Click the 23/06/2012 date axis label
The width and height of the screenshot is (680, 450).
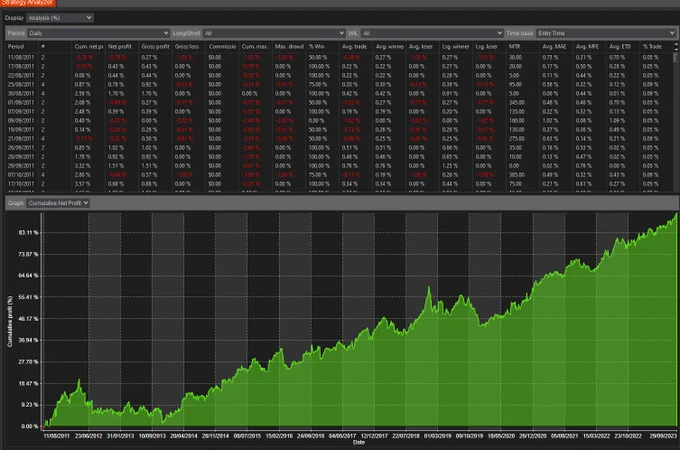tap(88, 436)
